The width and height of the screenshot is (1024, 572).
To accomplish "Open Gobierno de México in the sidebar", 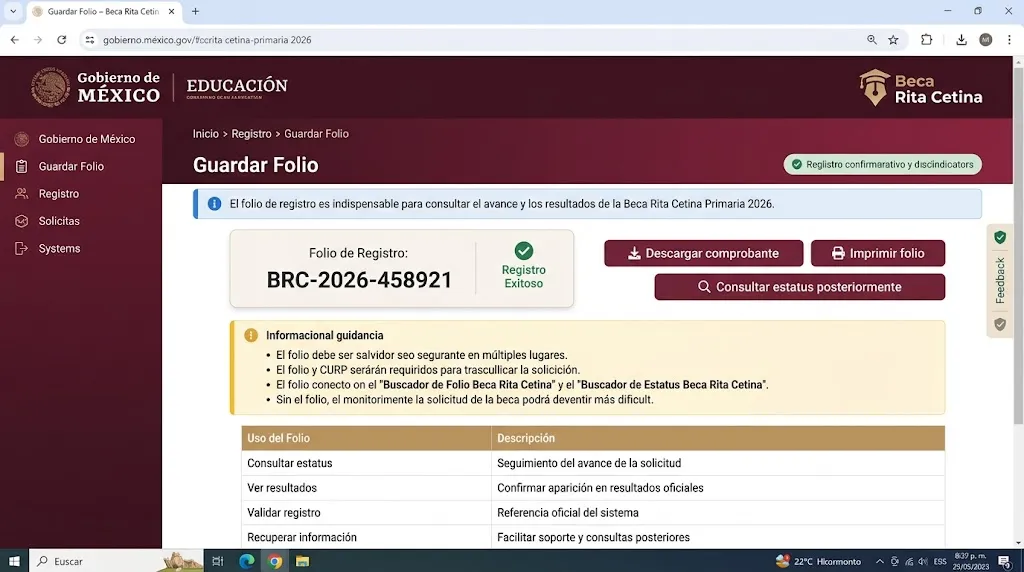I will coord(81,139).
